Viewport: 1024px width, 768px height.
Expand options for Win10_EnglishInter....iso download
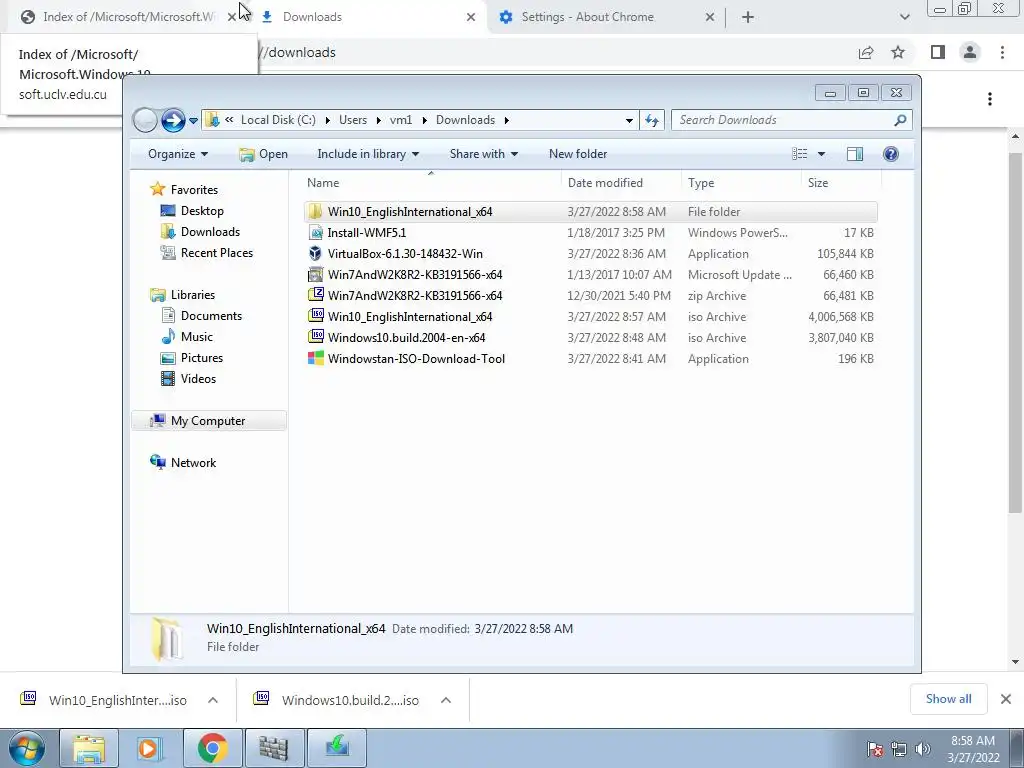(213, 700)
